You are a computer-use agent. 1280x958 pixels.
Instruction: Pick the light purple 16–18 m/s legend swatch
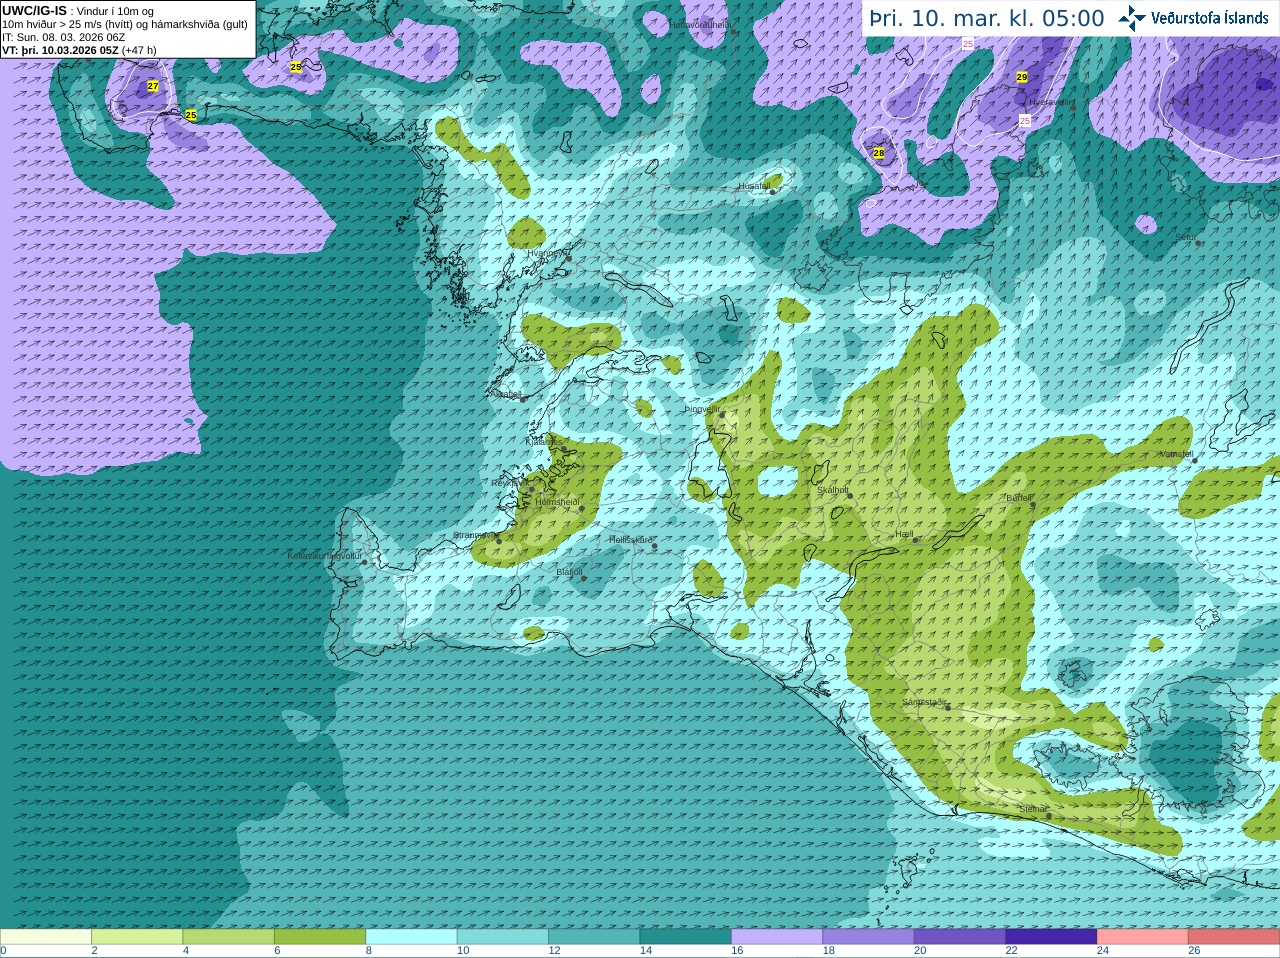pyautogui.click(x=777, y=937)
